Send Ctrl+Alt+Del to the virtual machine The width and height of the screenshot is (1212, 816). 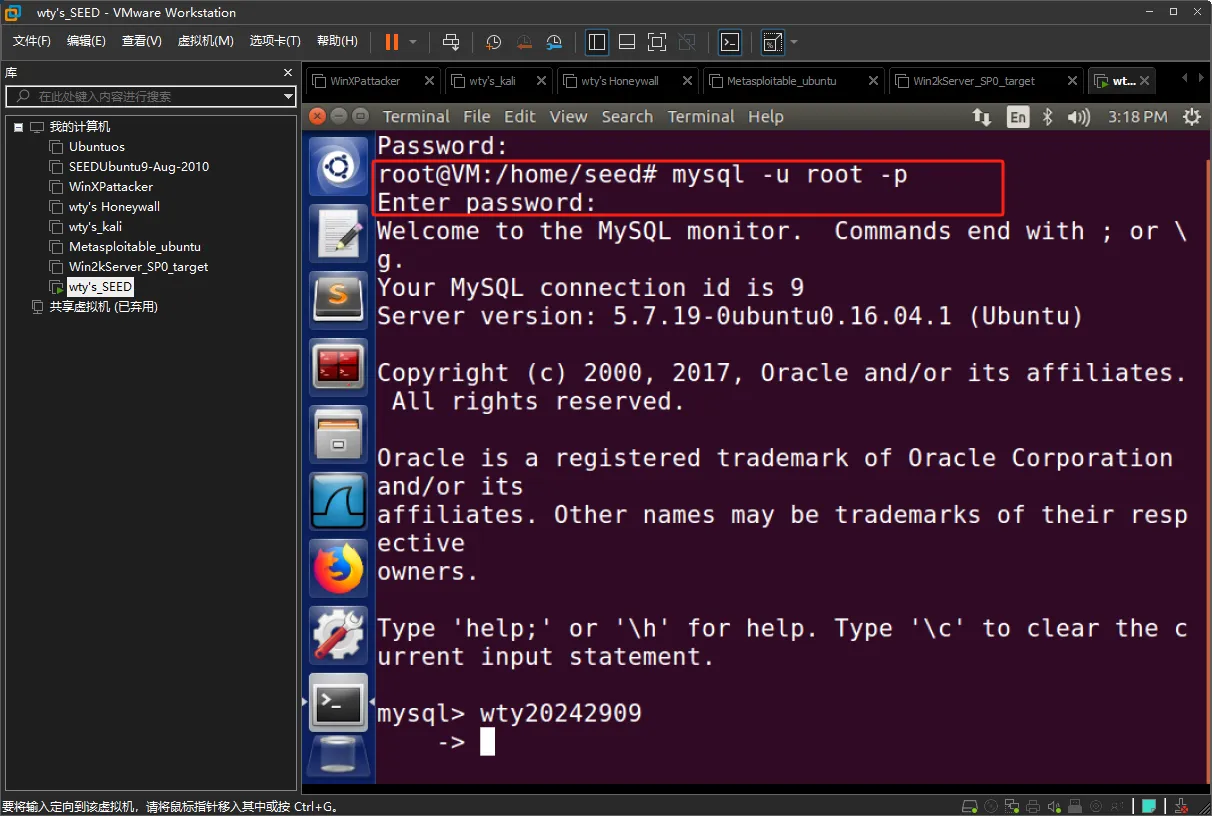[x=451, y=42]
